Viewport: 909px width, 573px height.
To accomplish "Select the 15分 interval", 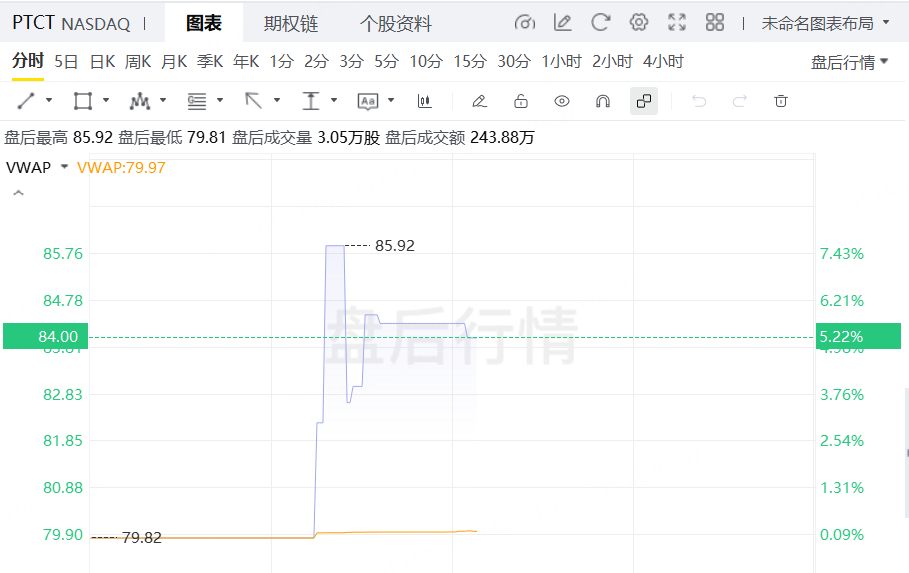I will point(470,61).
